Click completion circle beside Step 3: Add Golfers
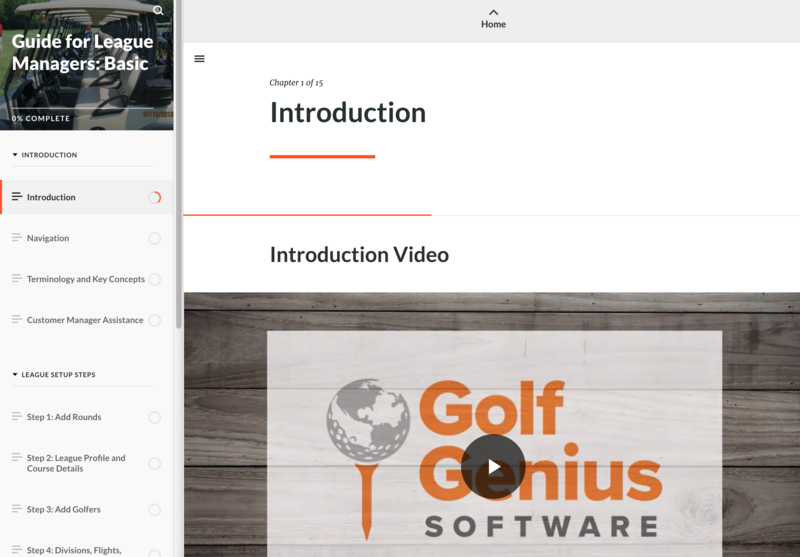Viewport: 800px width, 557px height. pos(155,510)
